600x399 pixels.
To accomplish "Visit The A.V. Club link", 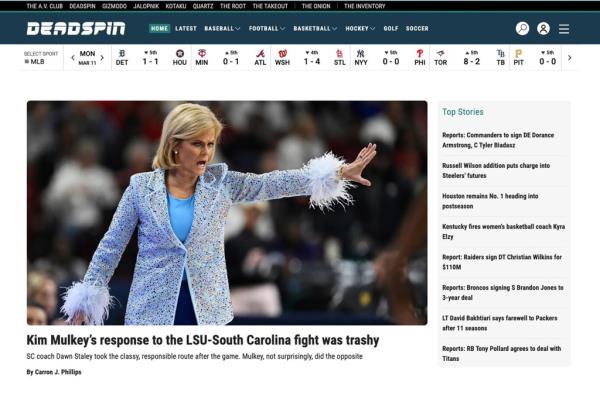I will click(44, 6).
